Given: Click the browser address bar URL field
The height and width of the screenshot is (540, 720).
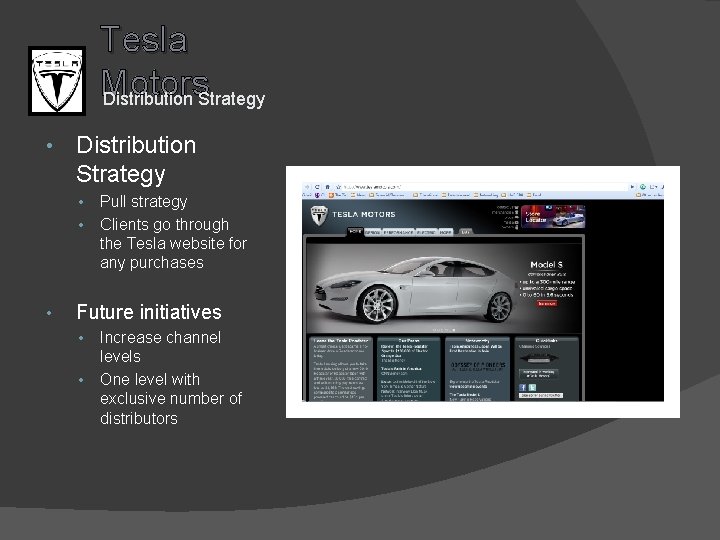Looking at the screenshot, I should pos(484,187).
